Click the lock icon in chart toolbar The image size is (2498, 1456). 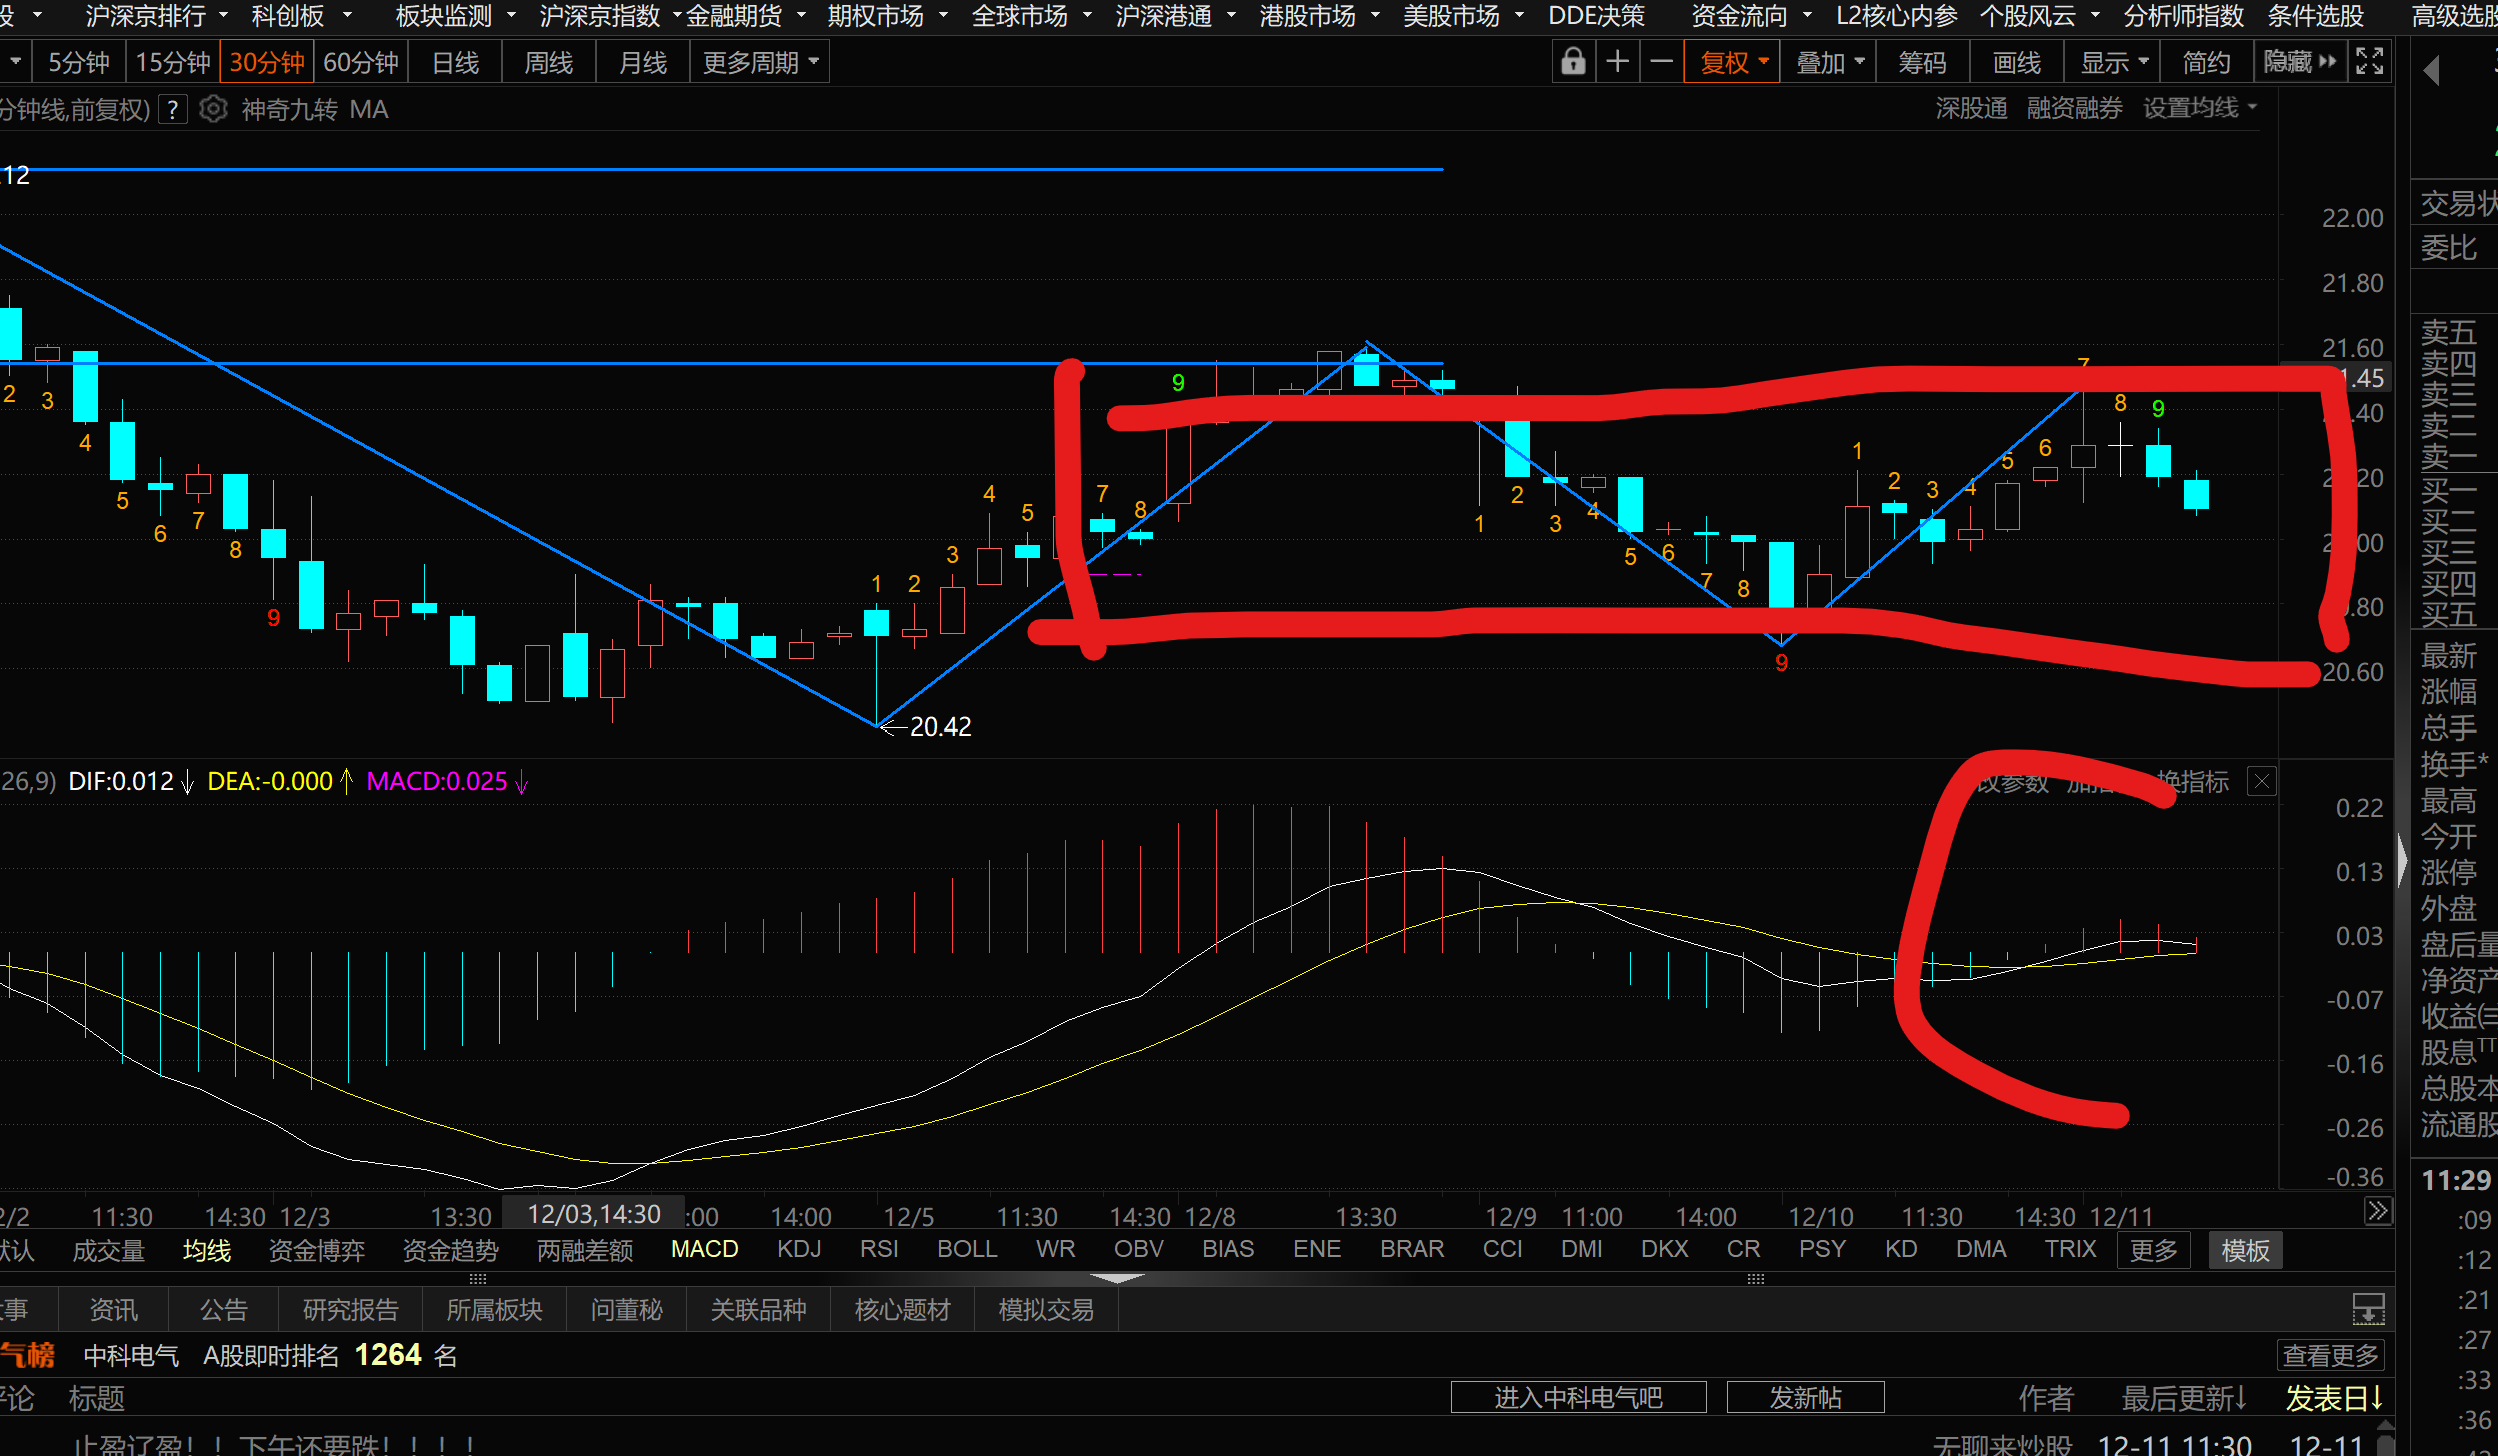pyautogui.click(x=1573, y=62)
